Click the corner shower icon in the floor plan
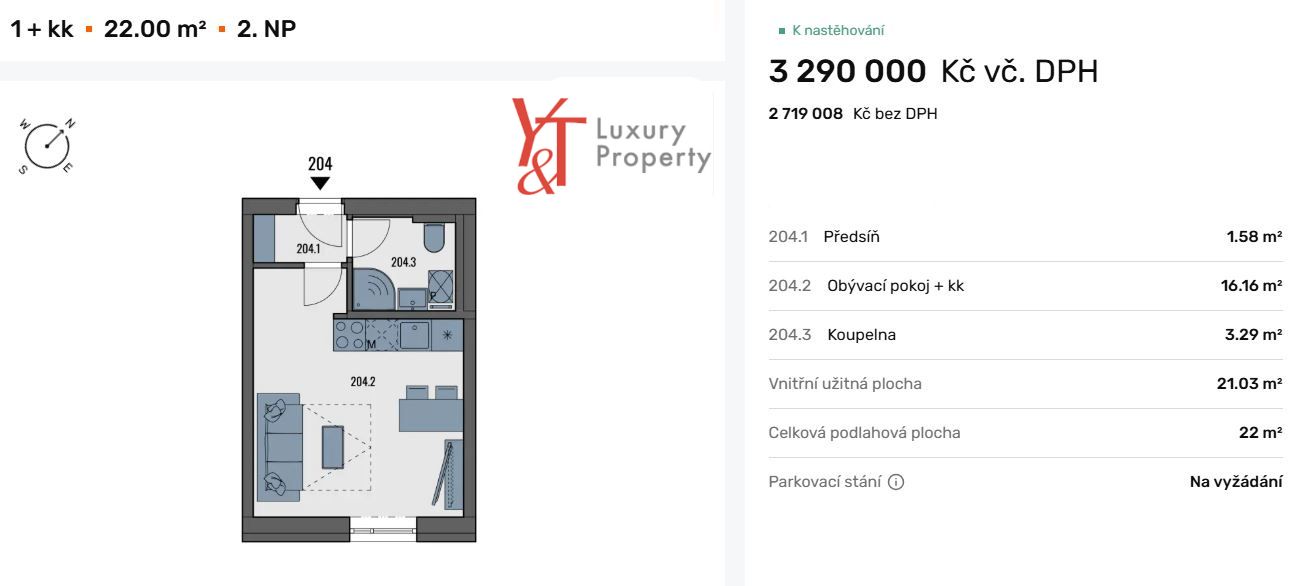Screen dimensions: 1299x586 pyautogui.click(x=374, y=290)
